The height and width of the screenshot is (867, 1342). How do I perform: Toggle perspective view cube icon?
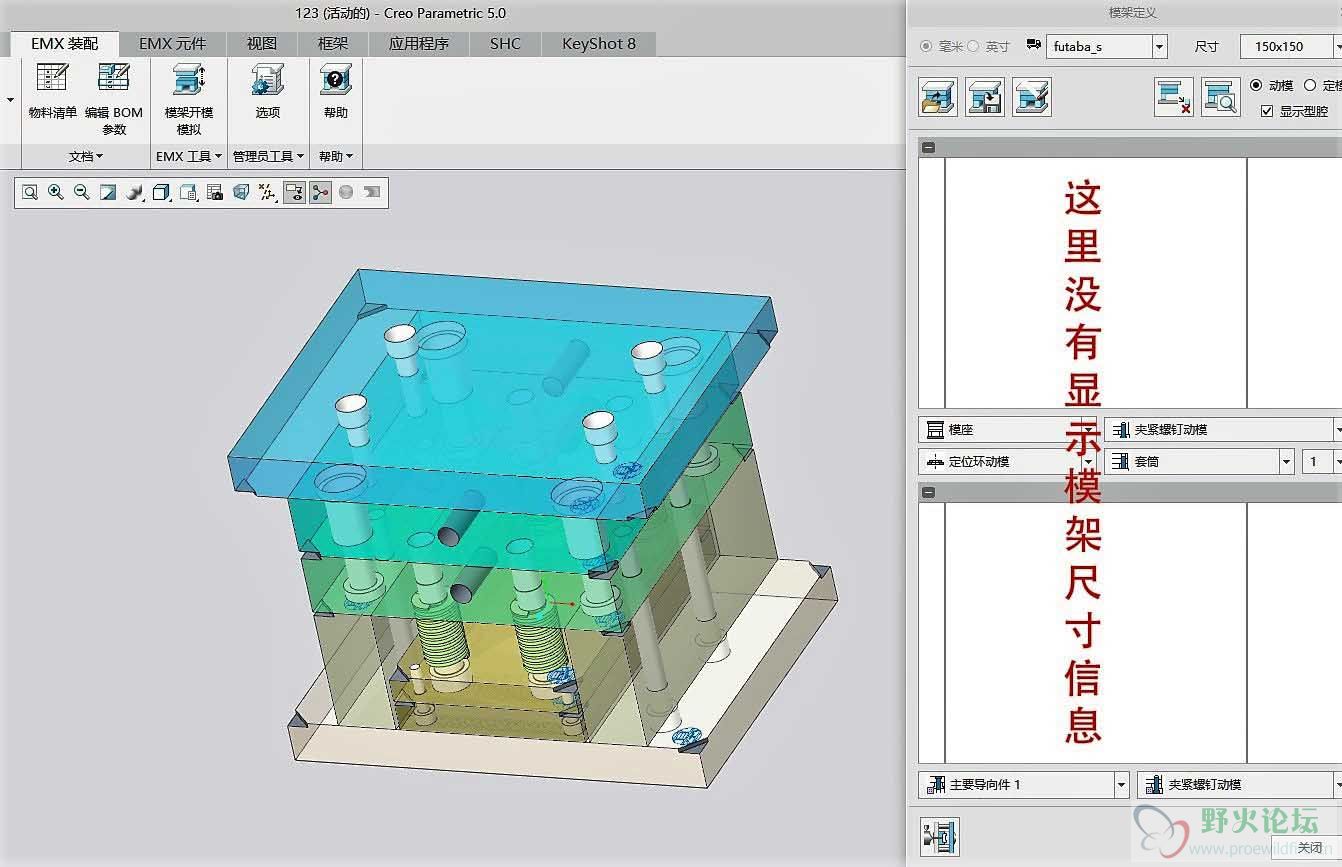pyautogui.click(x=241, y=192)
